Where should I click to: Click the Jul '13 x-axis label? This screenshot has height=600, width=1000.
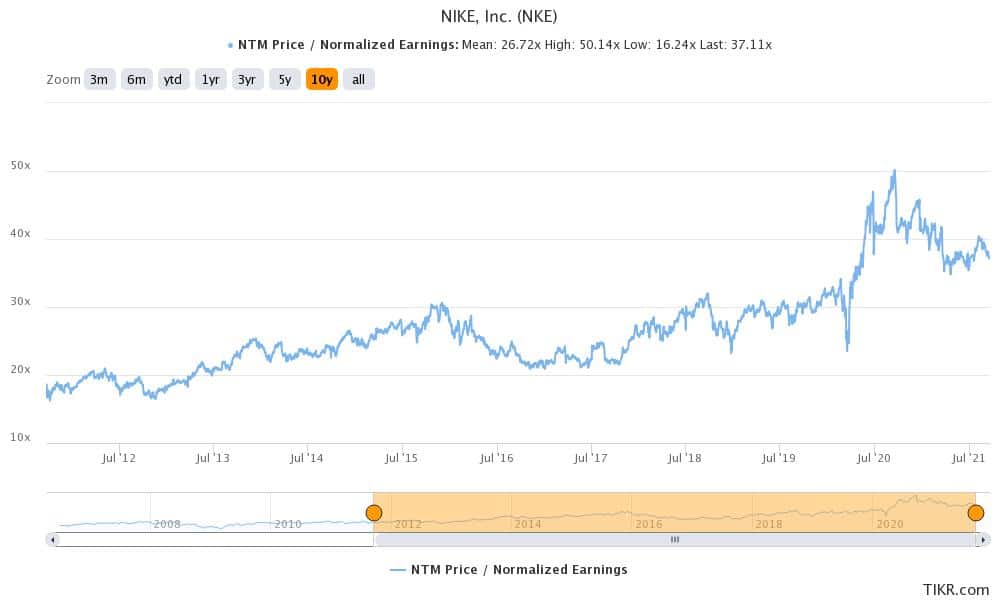coord(212,458)
